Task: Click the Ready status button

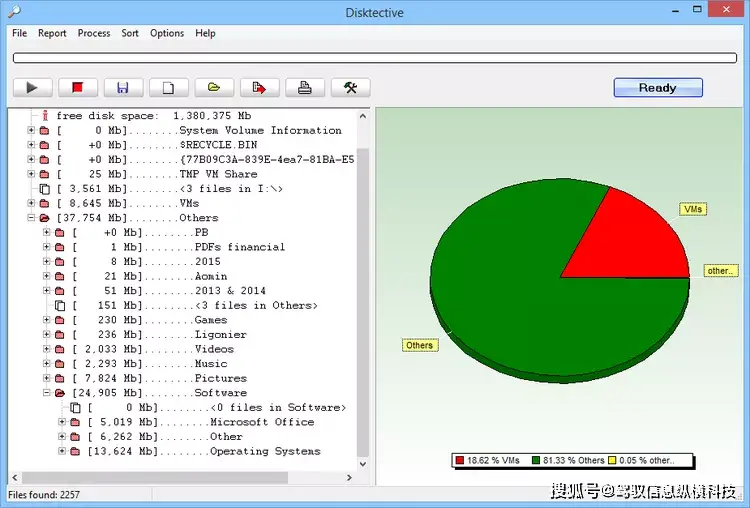Action: 657,88
